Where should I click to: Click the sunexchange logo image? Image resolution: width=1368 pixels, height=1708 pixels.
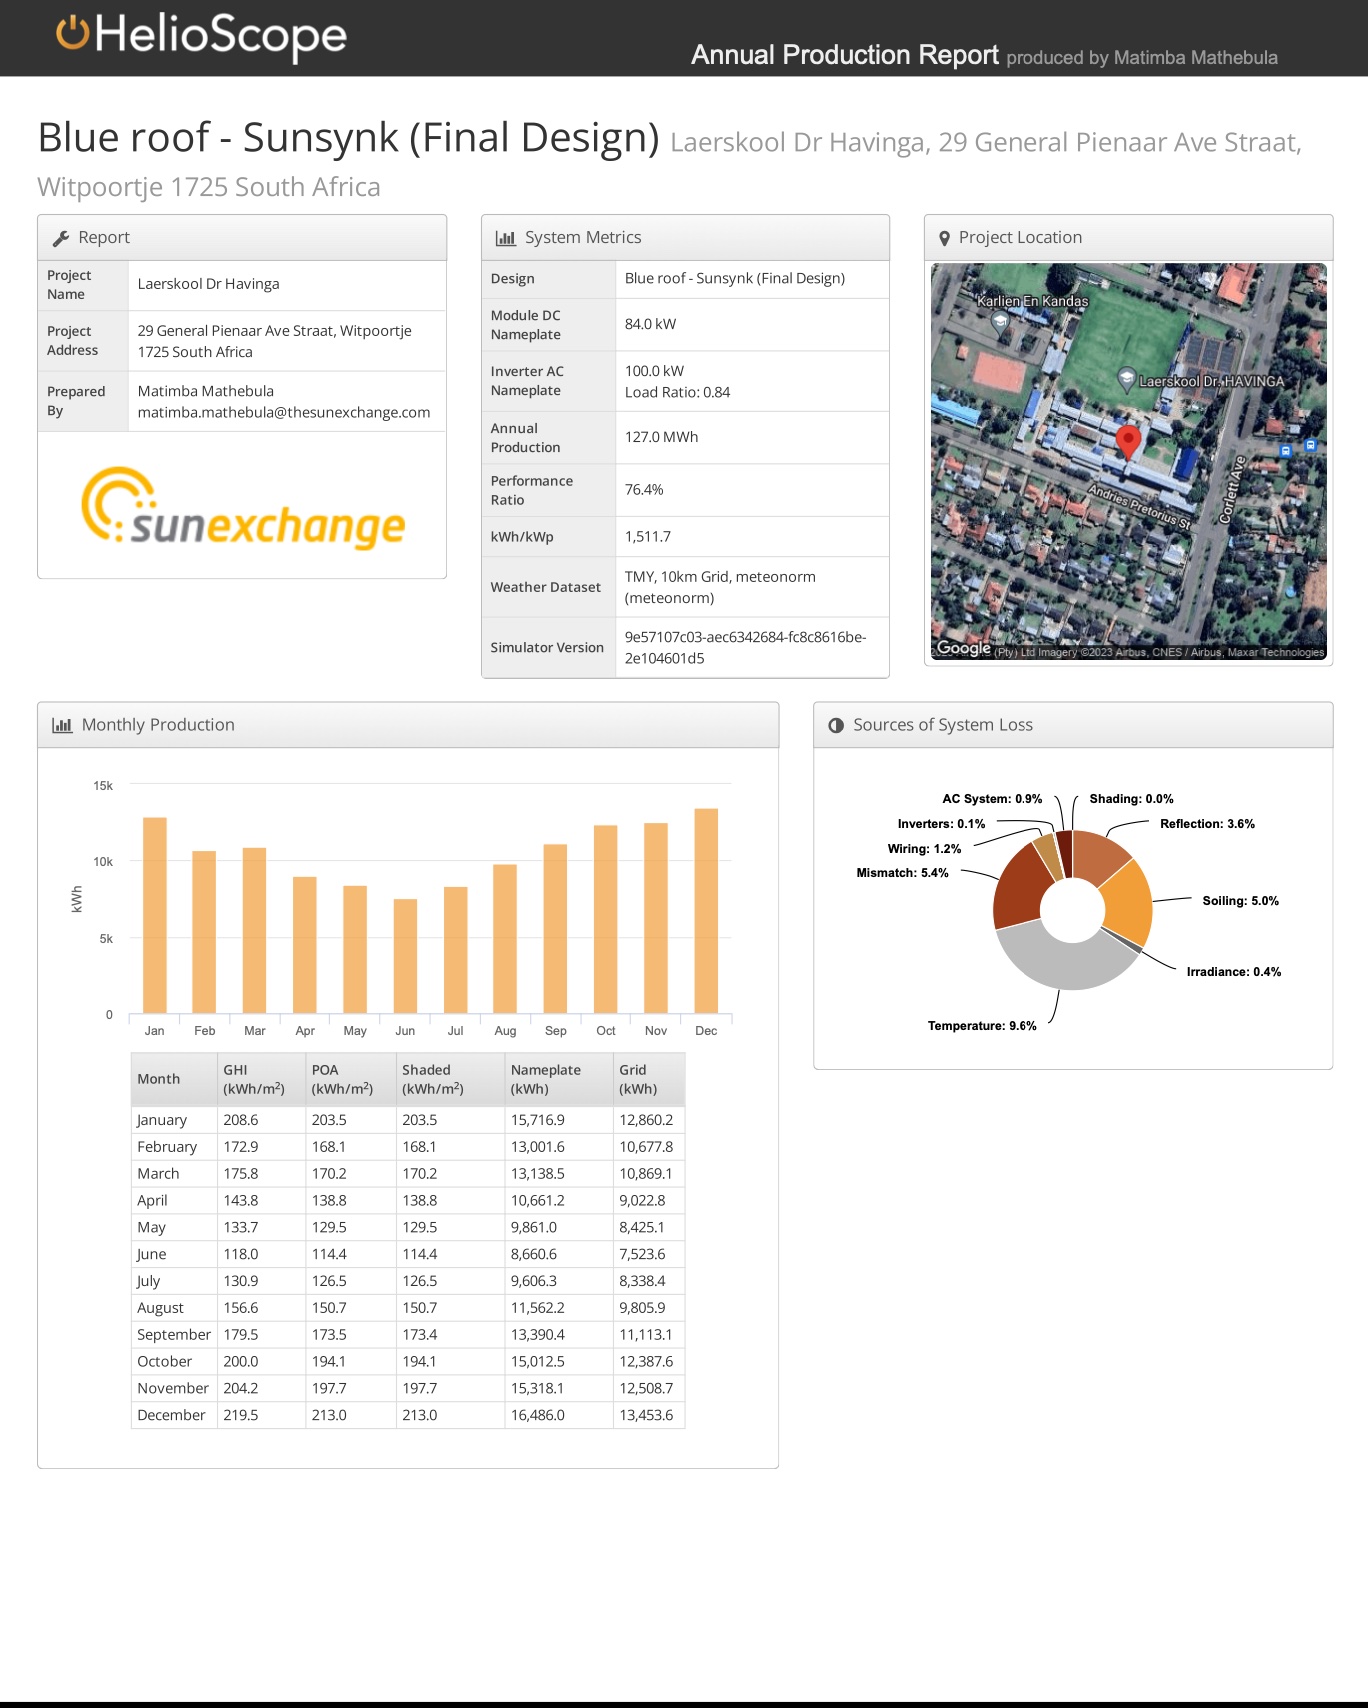click(243, 508)
